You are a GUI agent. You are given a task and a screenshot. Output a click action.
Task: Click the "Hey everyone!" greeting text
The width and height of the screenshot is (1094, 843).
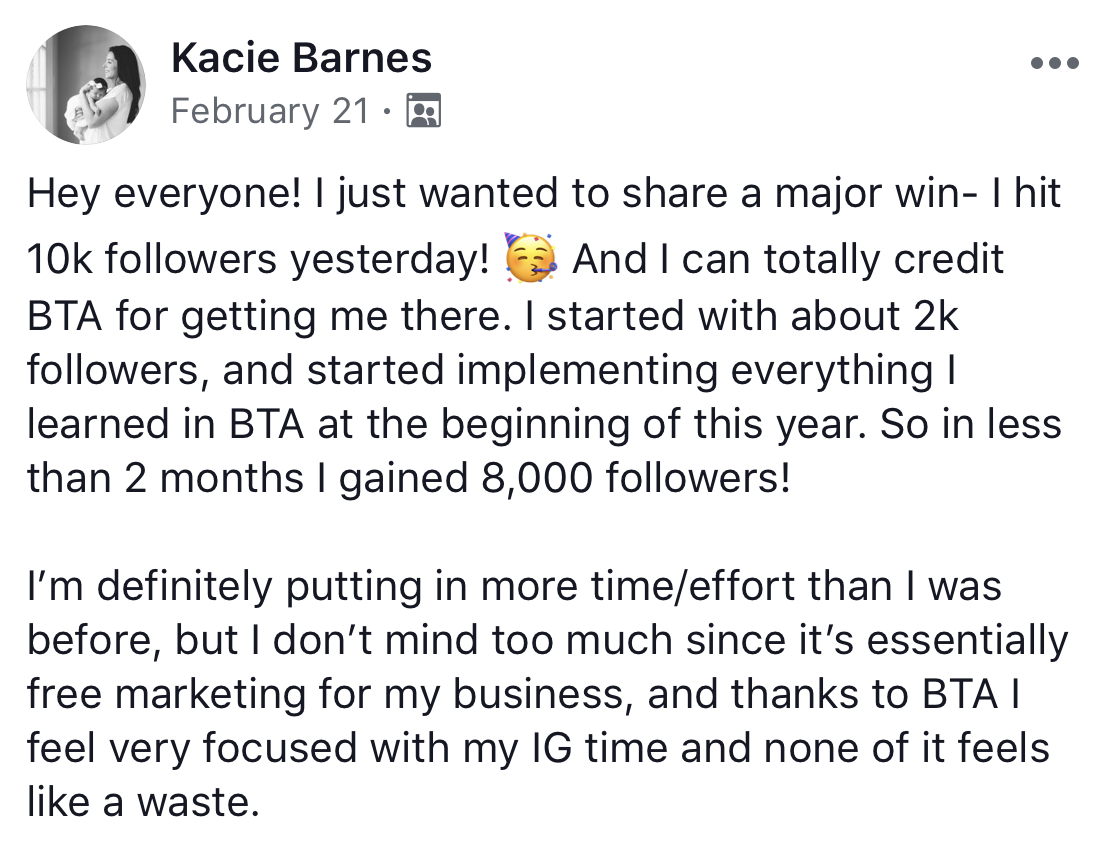click(165, 193)
